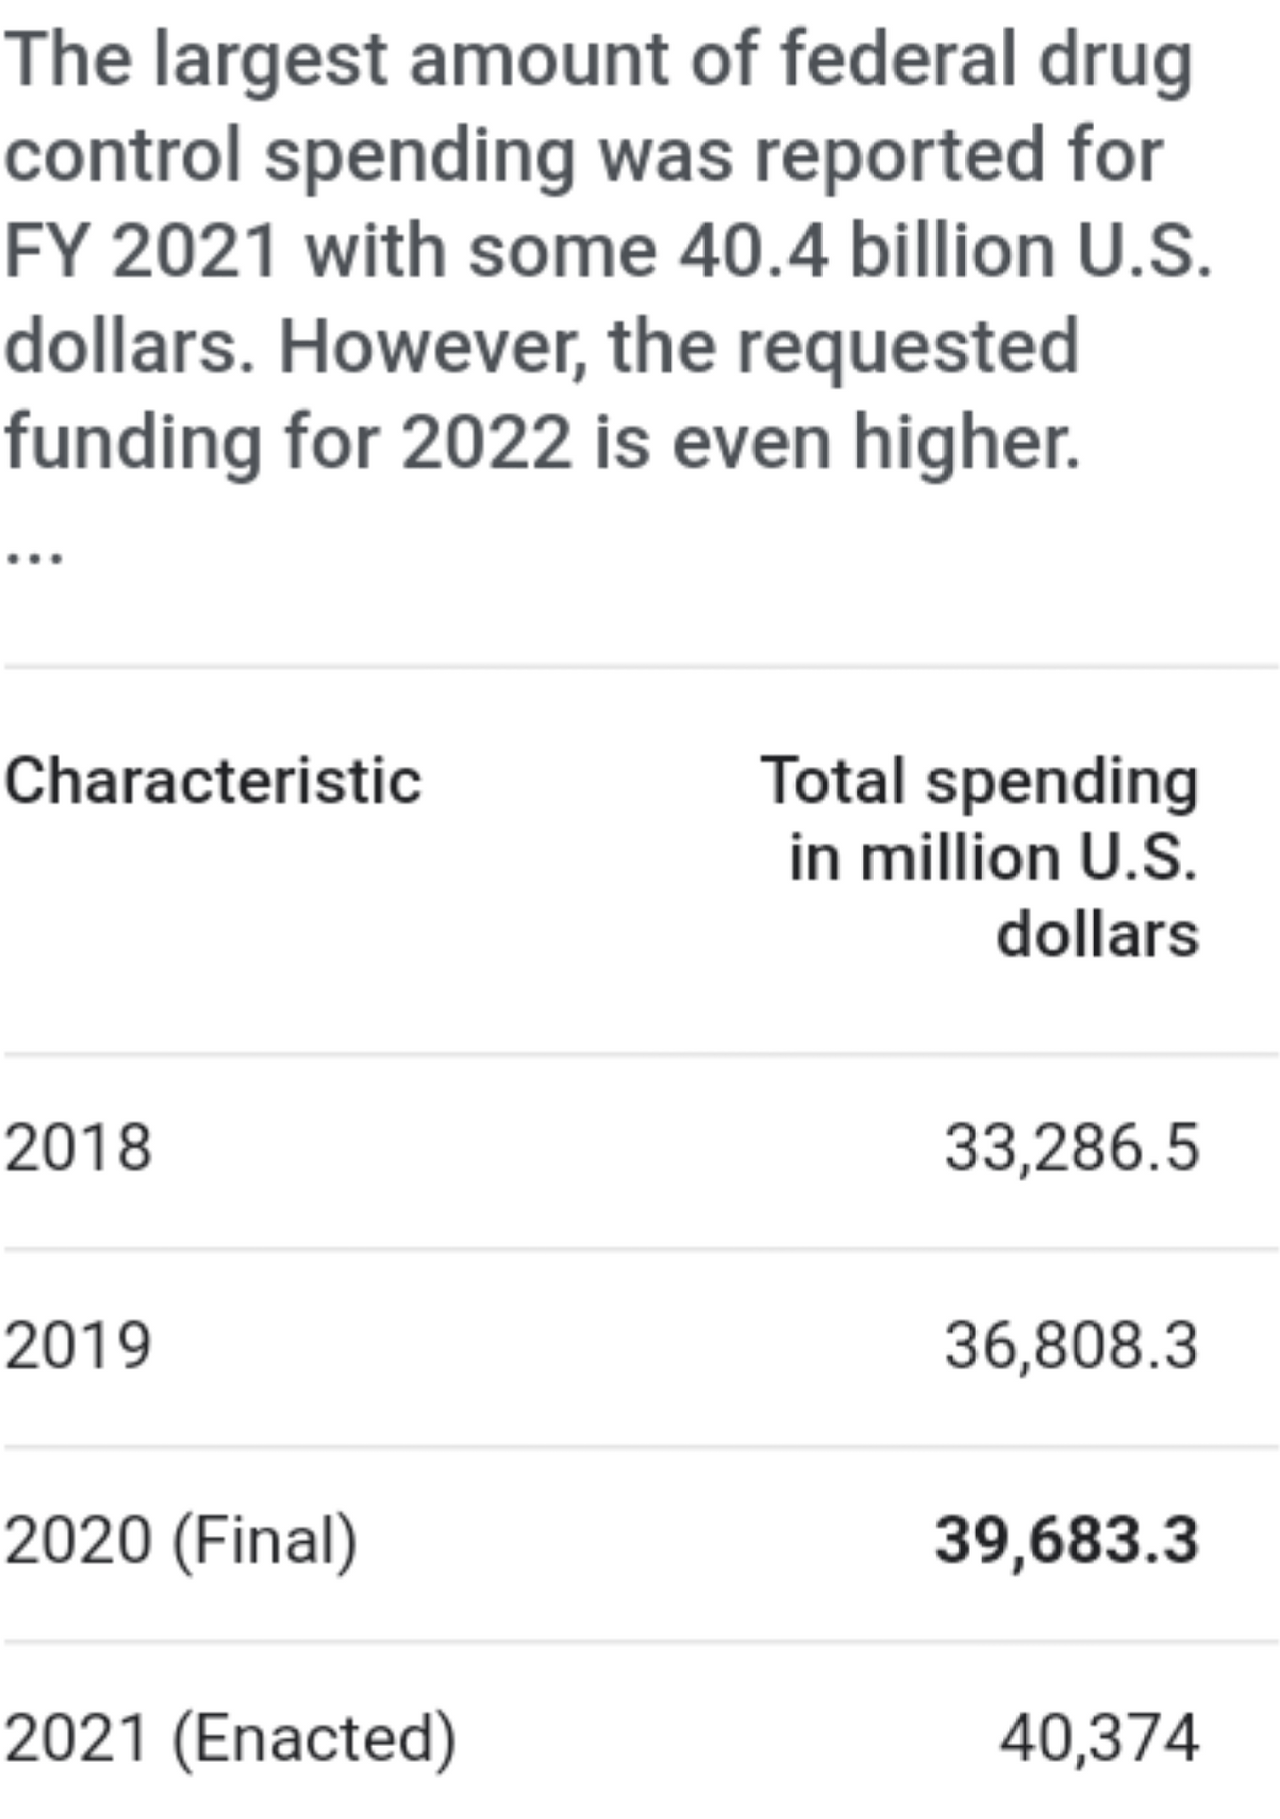Click the phrase 'FY 2021' in description
1280x1819 pixels.
[x=141, y=250]
